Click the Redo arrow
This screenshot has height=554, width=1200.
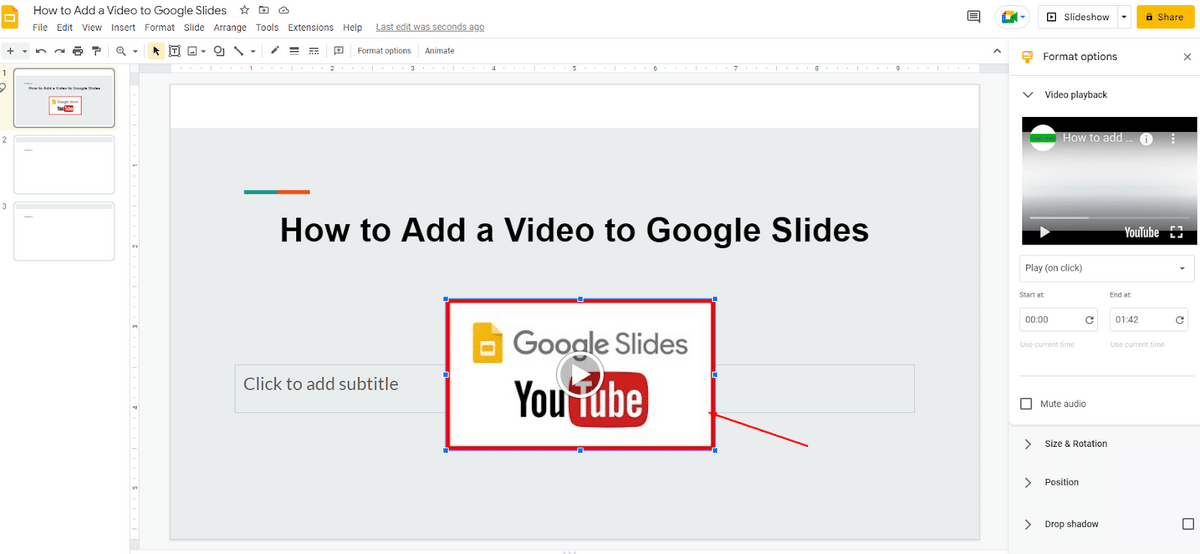tap(60, 51)
